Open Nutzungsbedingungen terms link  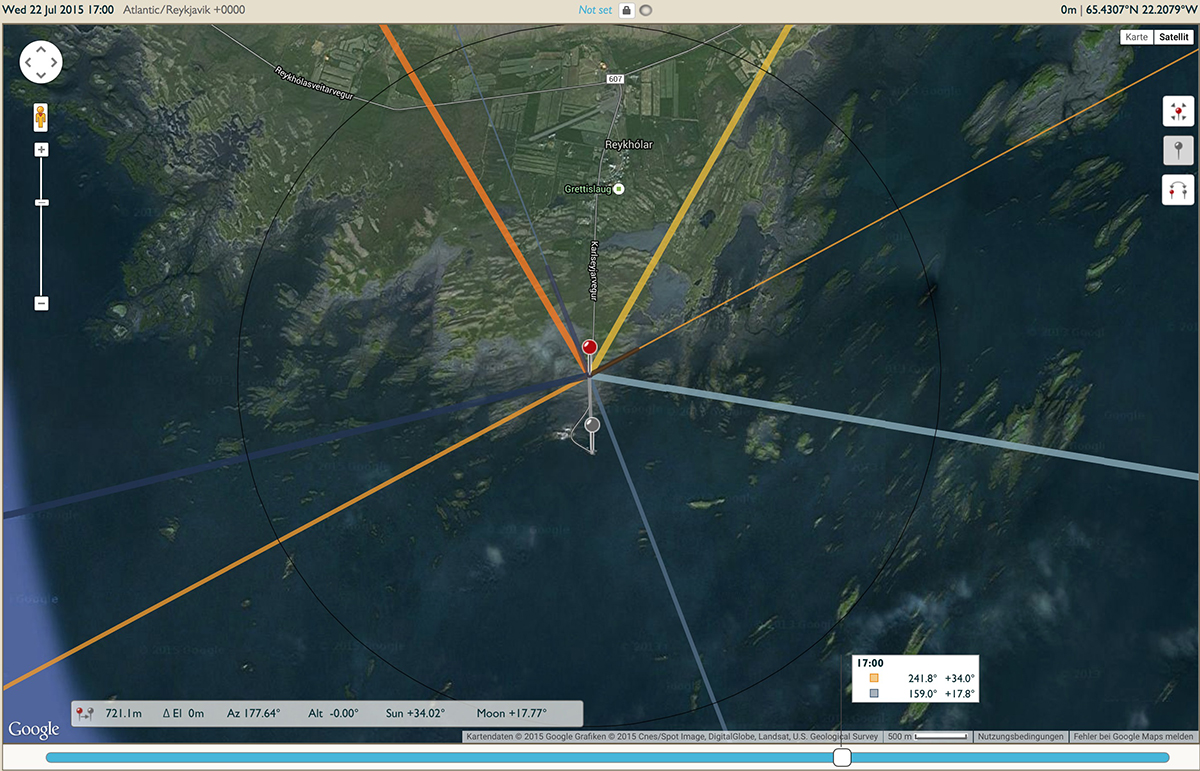[x=1021, y=737]
